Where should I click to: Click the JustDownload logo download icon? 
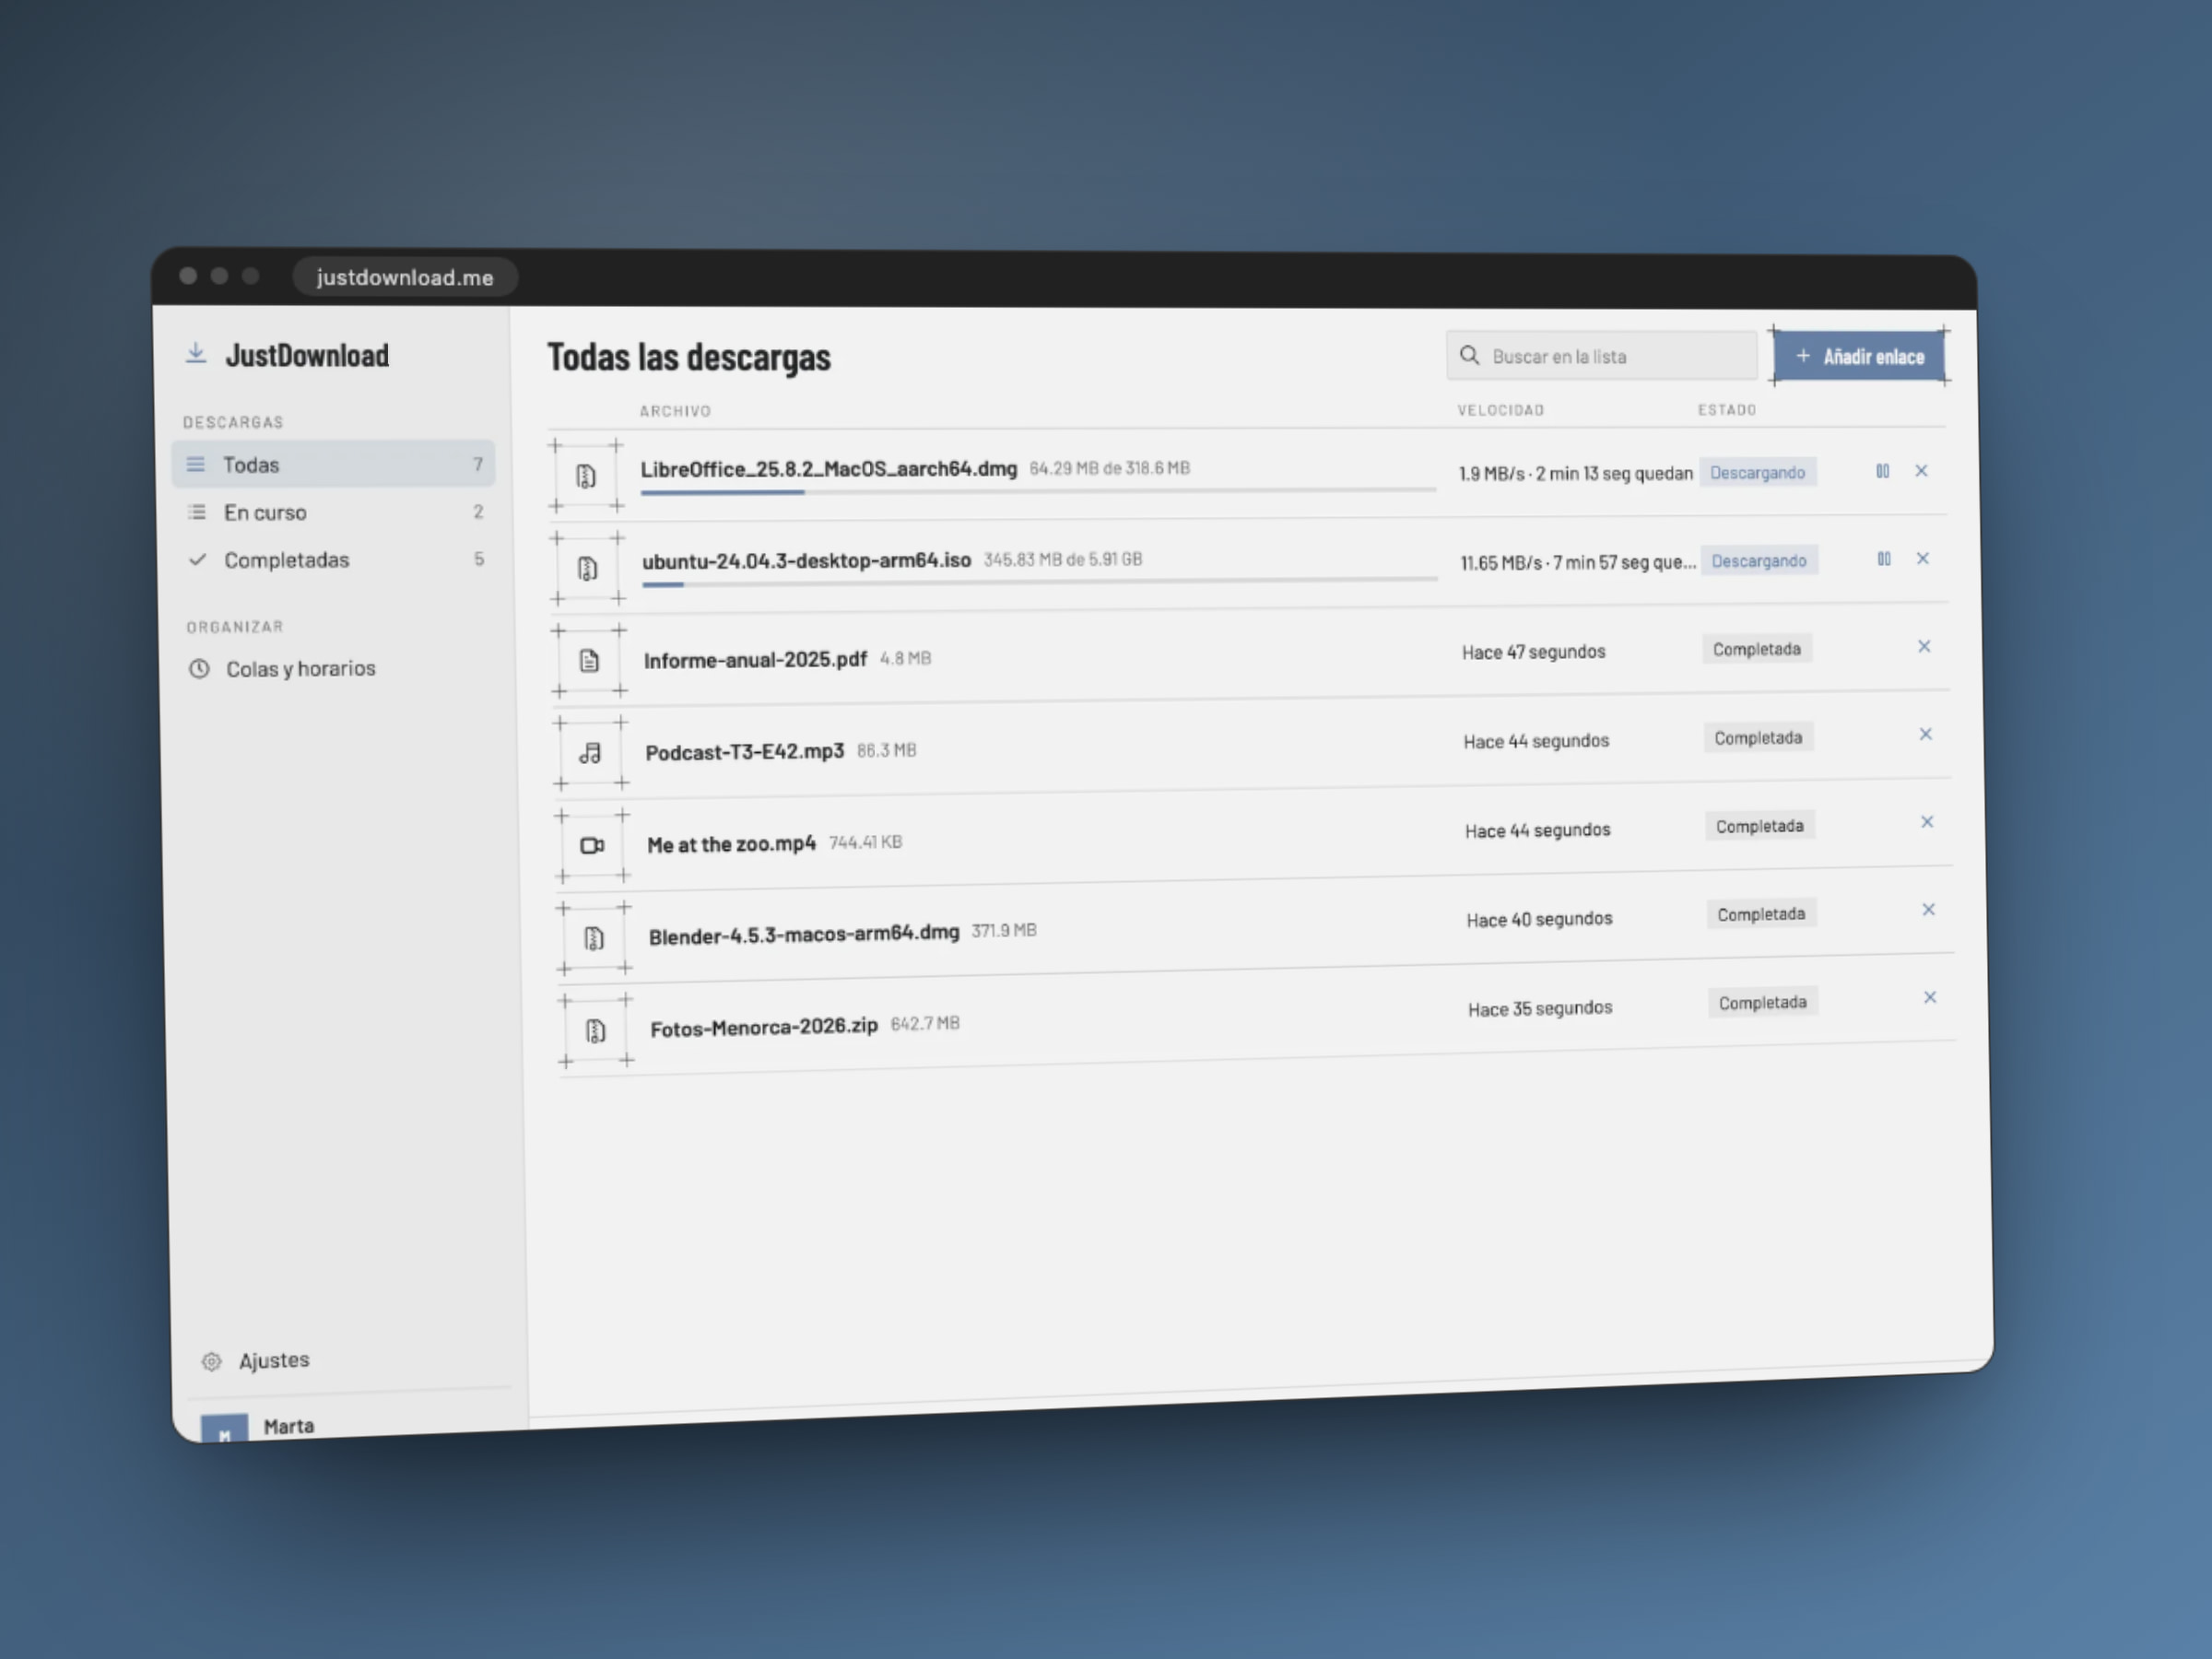(x=196, y=353)
